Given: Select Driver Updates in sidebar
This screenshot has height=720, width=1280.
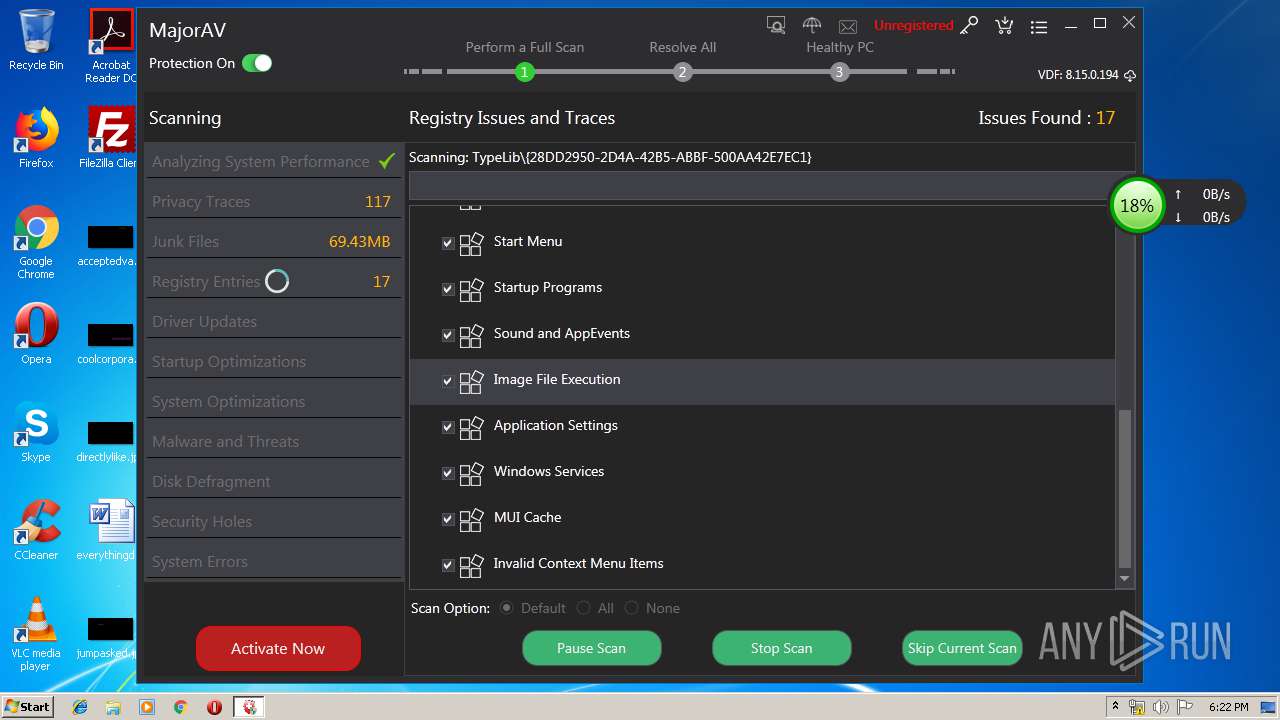Looking at the screenshot, I should coord(273,321).
